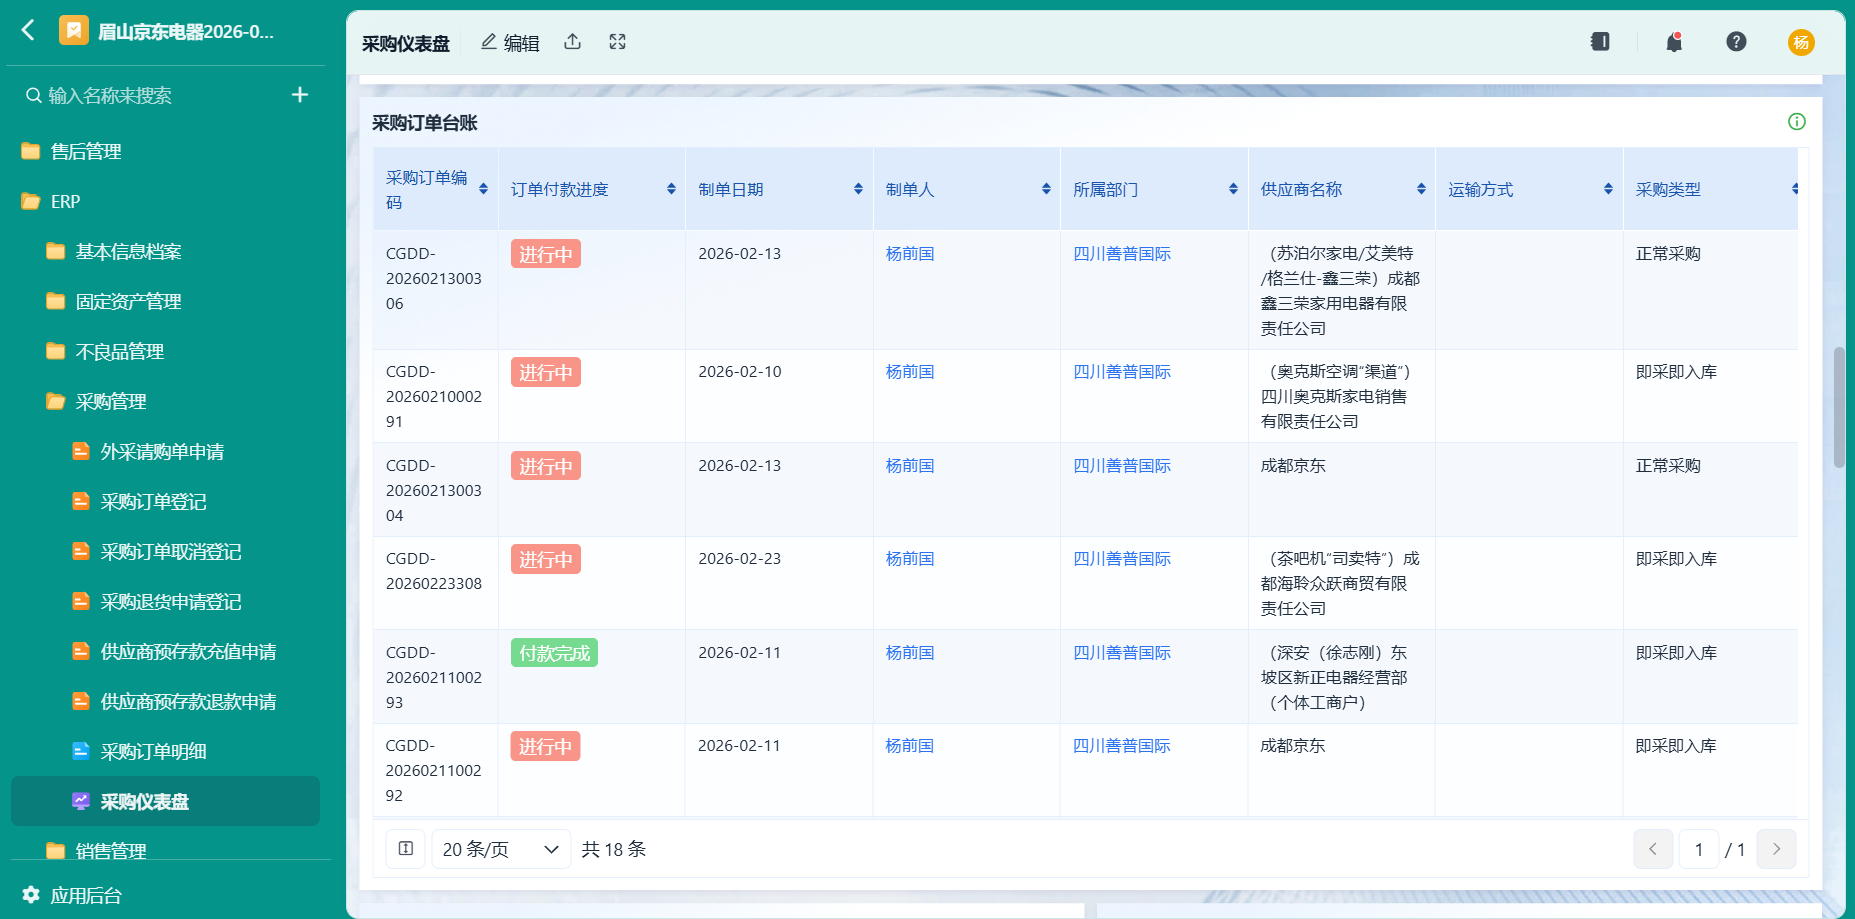Sort by 制单日期 column

click(858, 189)
